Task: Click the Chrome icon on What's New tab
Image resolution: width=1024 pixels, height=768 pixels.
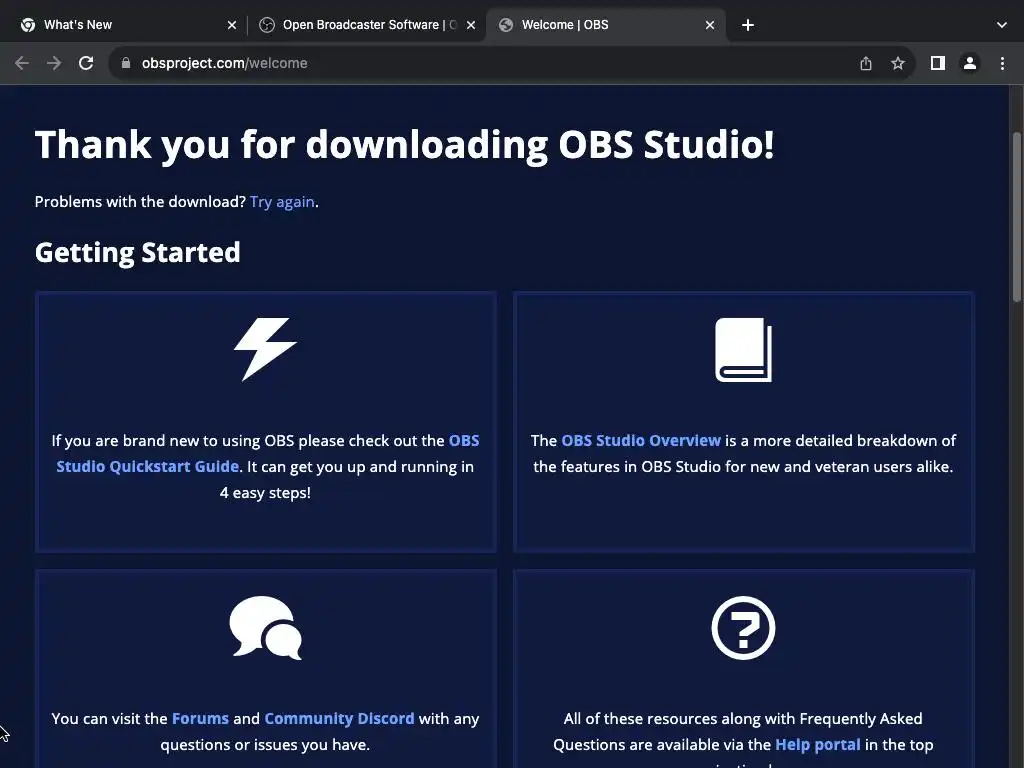Action: coord(28,25)
